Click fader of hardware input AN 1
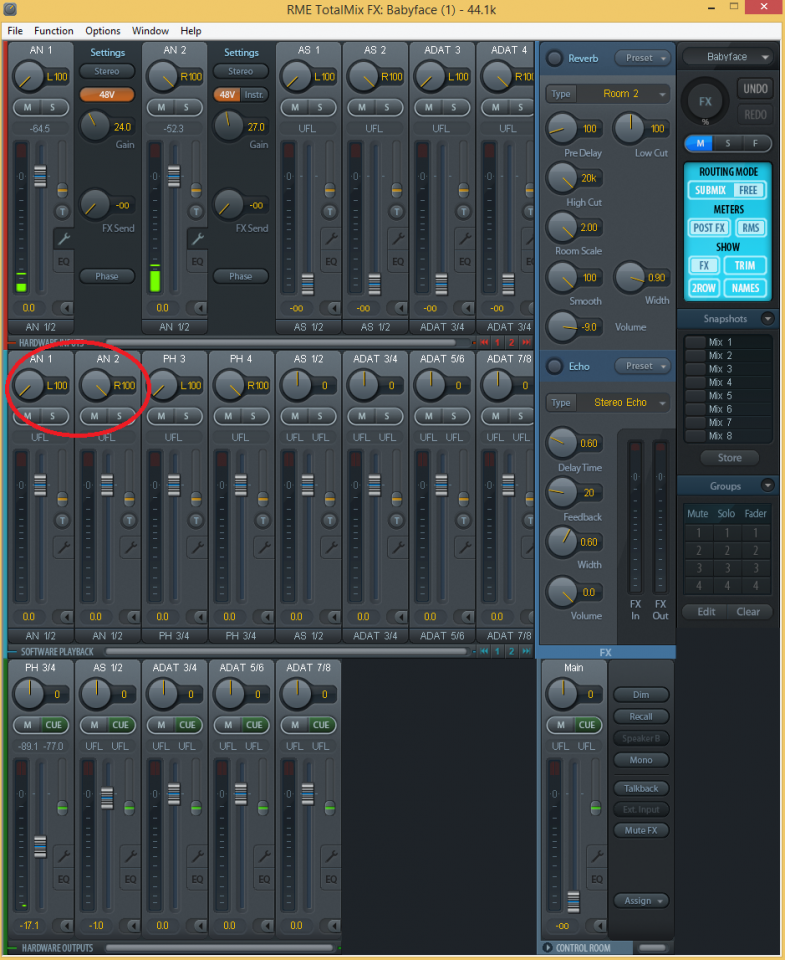The width and height of the screenshot is (785, 960). pyautogui.click(x=40, y=176)
